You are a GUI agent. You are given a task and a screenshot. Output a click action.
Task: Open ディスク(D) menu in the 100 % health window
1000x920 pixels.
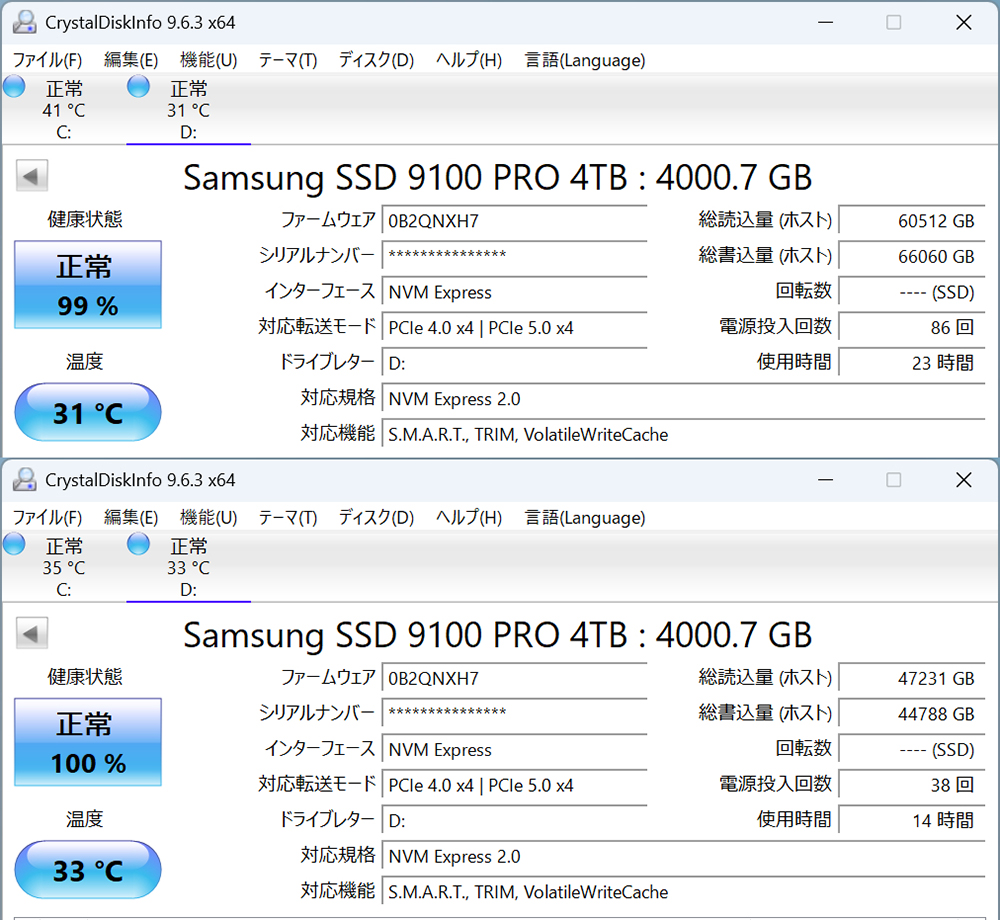376,518
